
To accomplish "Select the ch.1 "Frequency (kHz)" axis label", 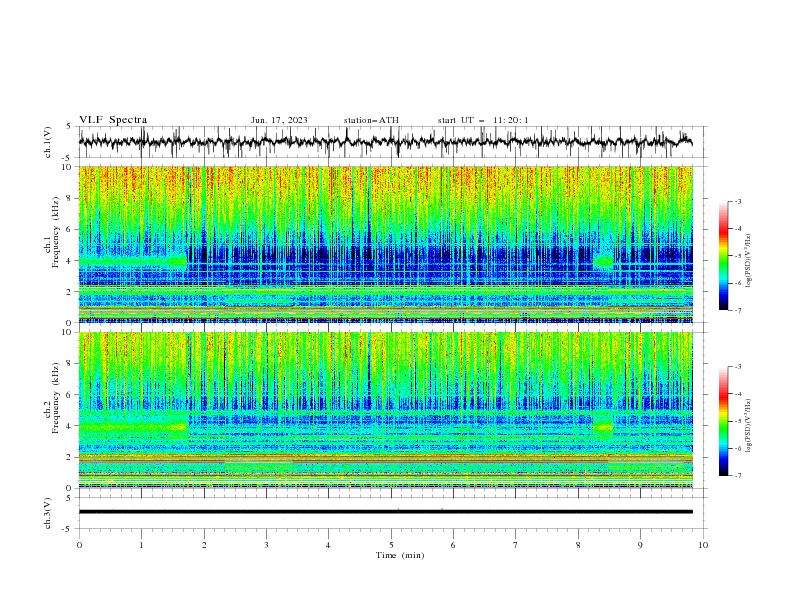I will tap(56, 230).
